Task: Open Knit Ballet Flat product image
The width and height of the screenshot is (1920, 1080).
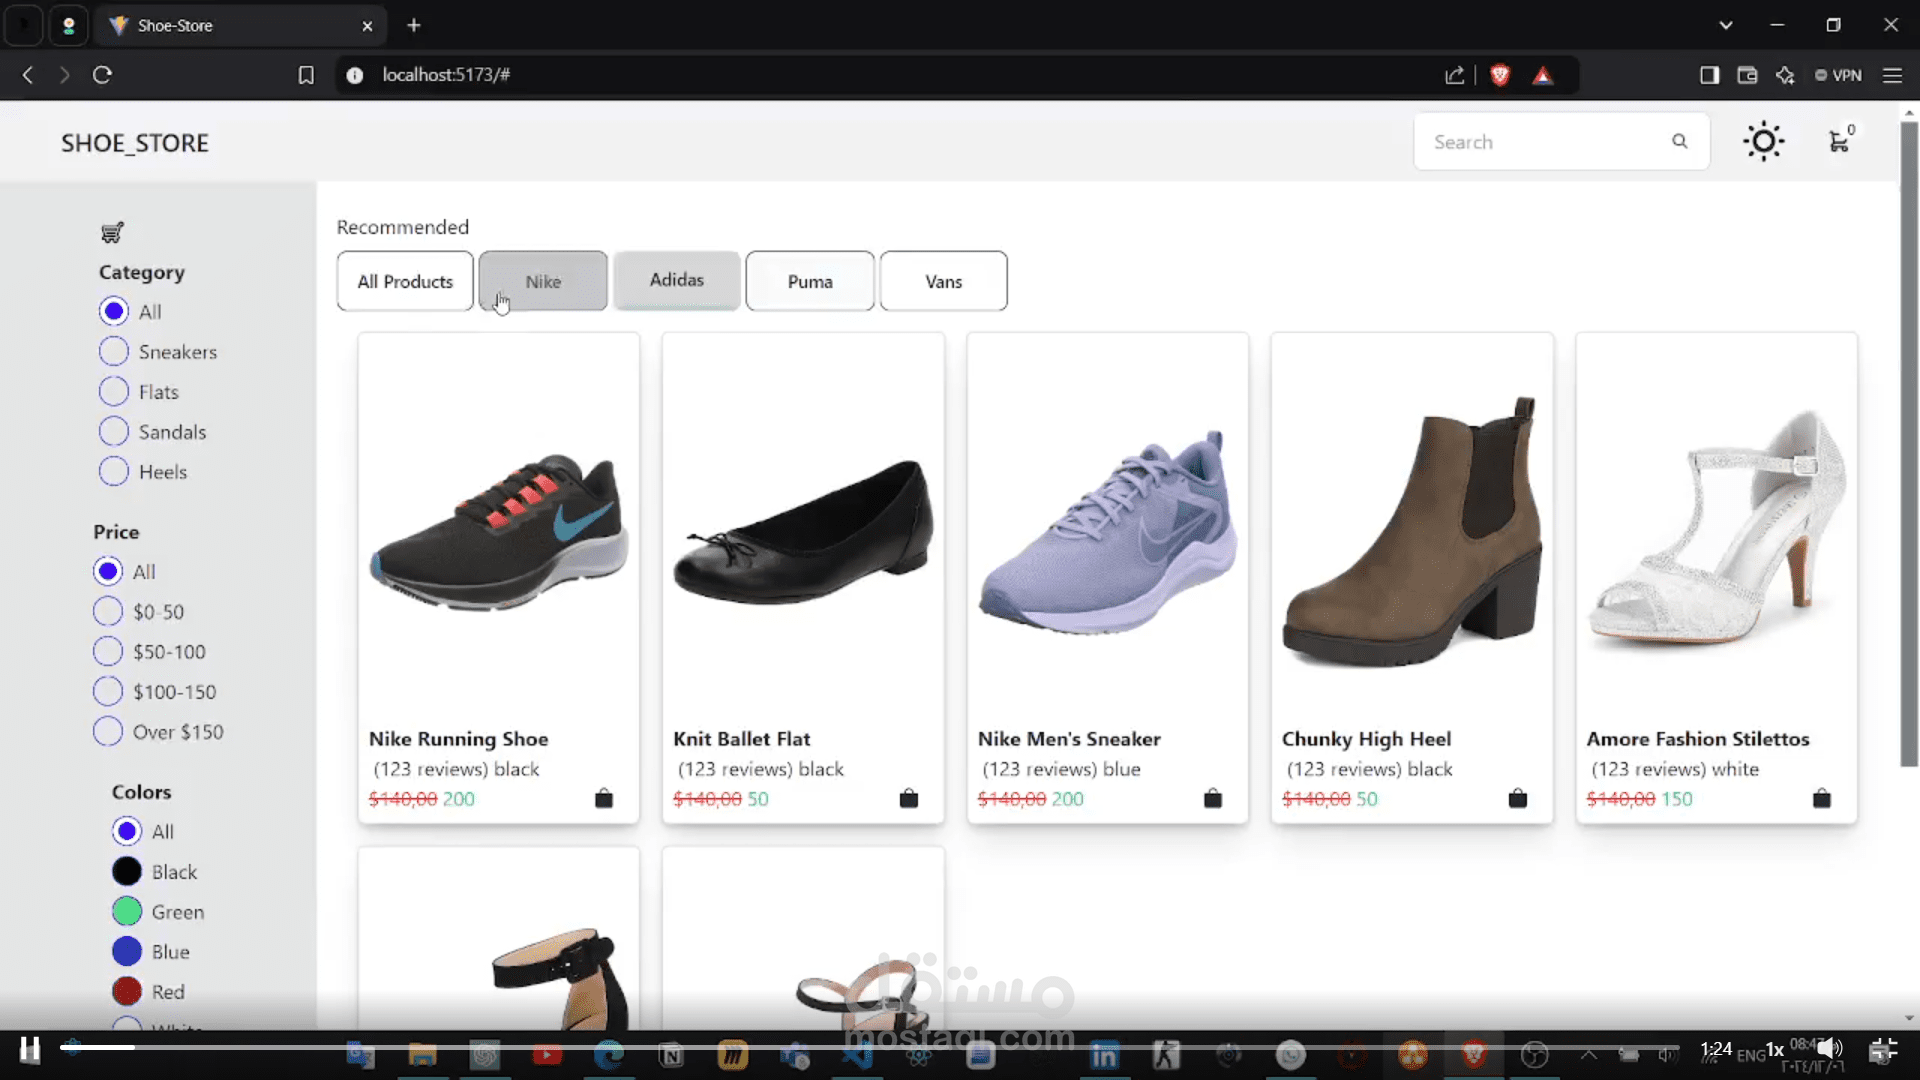Action: tap(803, 533)
